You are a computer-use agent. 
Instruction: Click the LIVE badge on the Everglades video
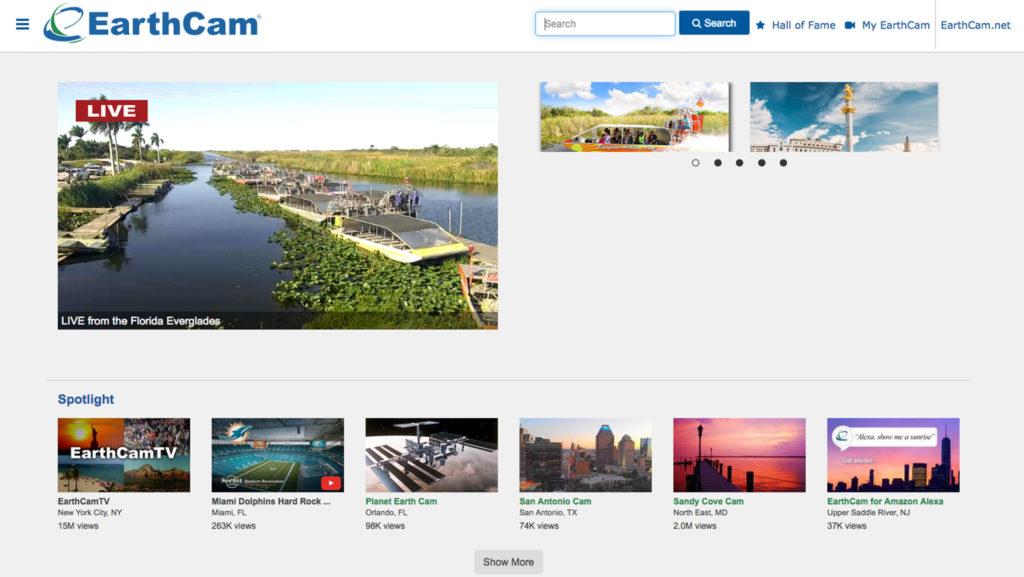[x=112, y=110]
